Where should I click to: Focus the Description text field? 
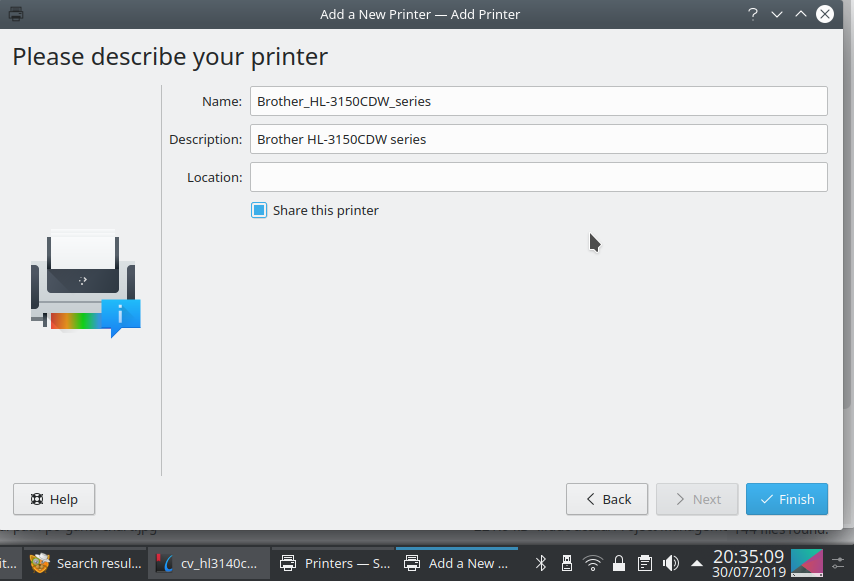[539, 139]
